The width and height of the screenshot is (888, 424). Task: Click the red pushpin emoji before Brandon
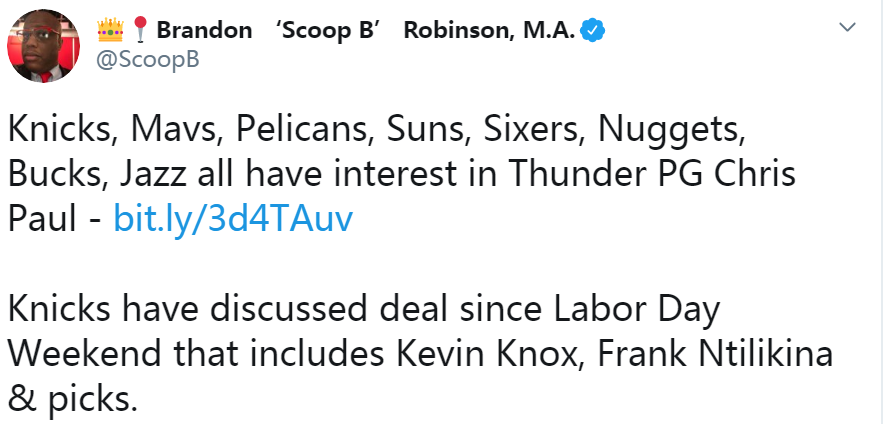click(x=140, y=30)
